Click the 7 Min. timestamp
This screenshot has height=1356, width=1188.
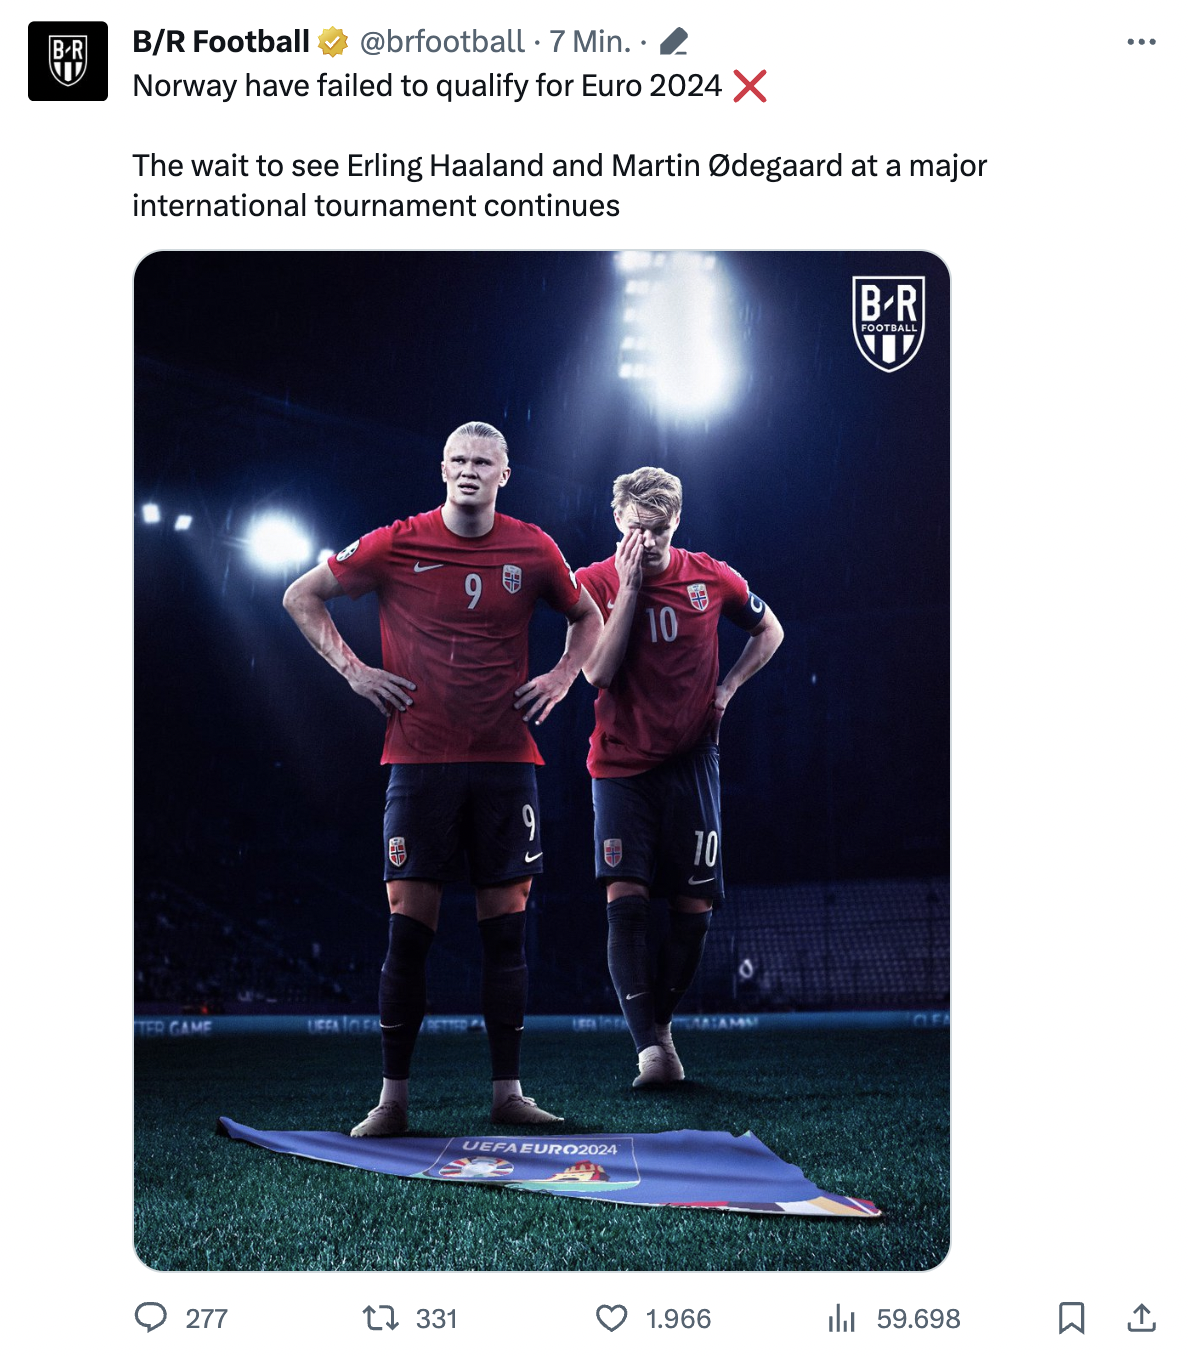click(x=590, y=42)
